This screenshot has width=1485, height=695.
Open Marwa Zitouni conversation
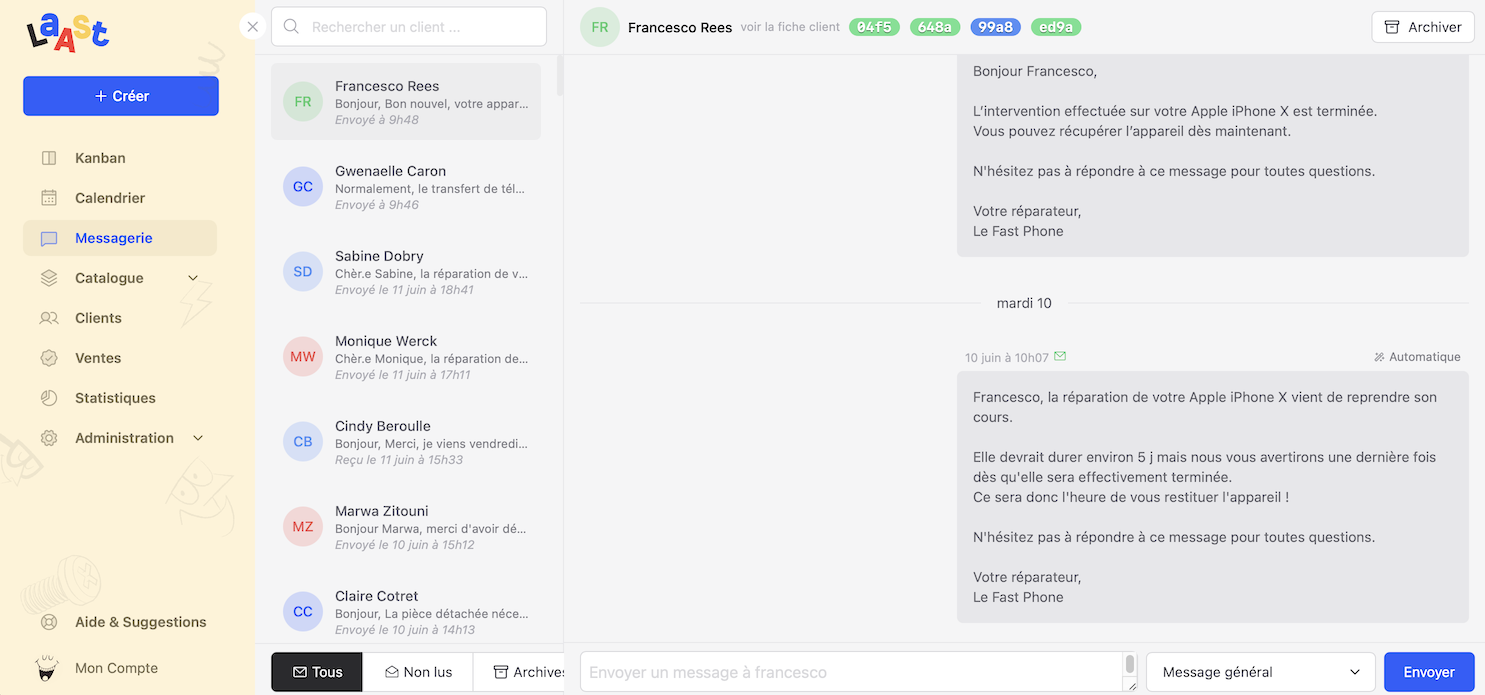(406, 527)
